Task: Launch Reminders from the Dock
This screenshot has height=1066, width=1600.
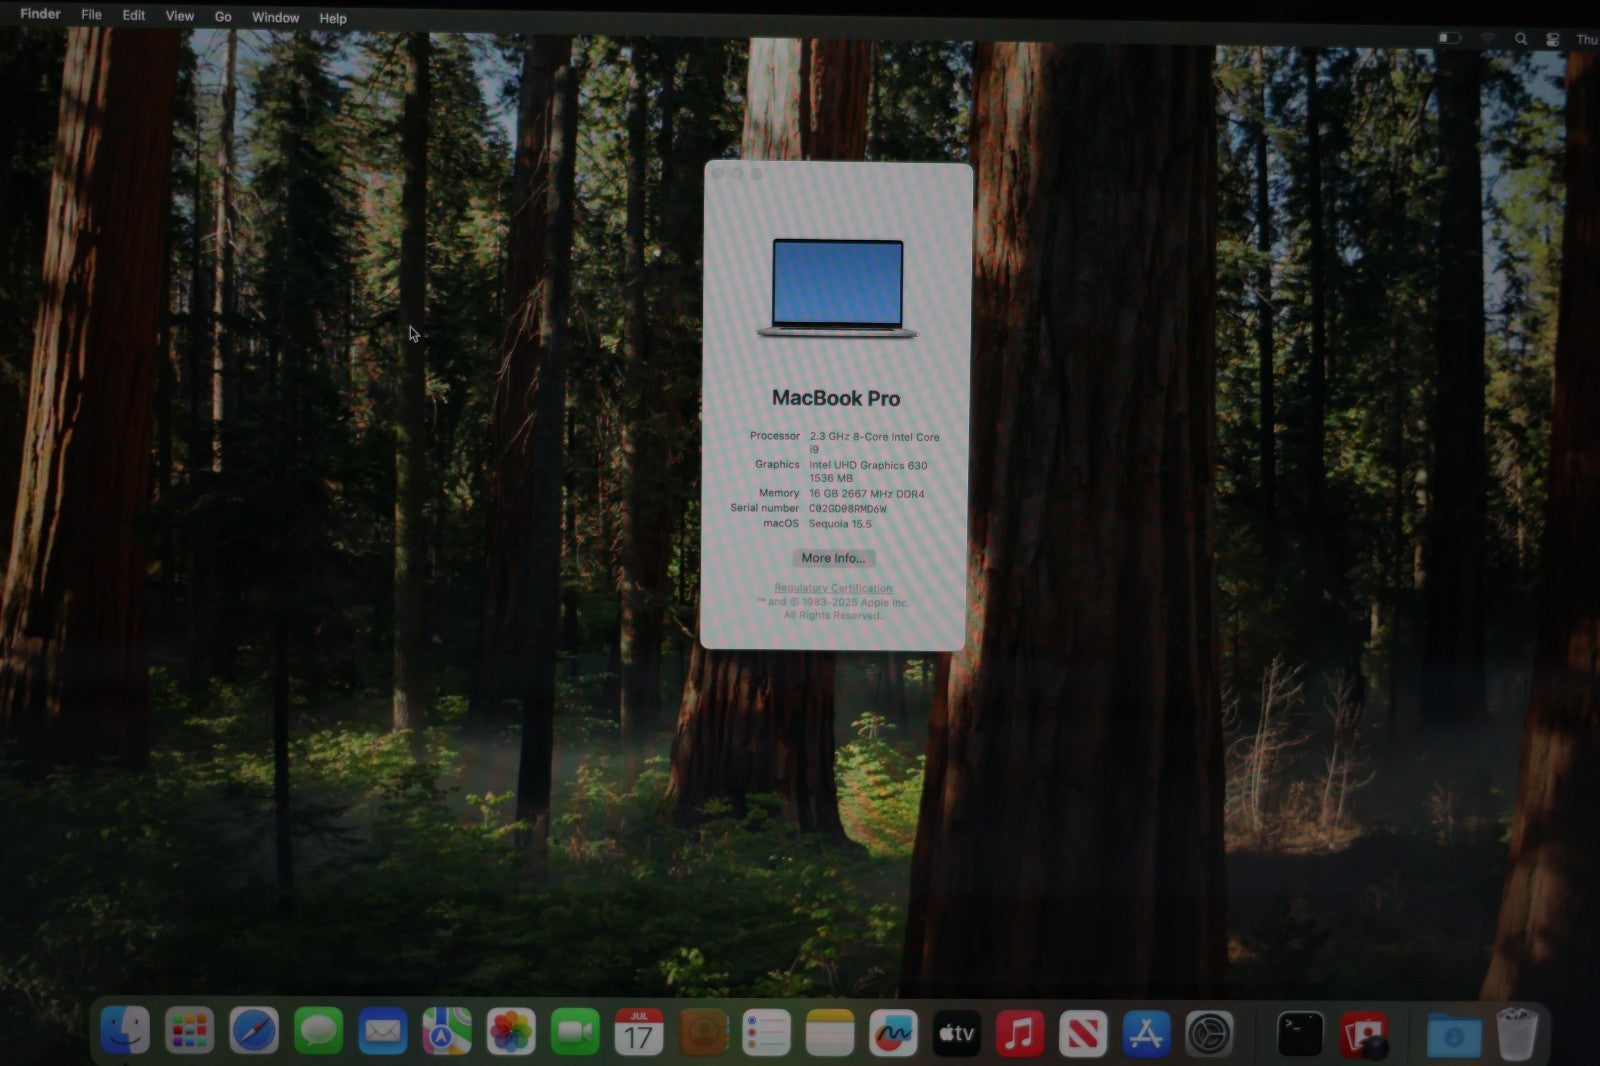Action: 767,1031
